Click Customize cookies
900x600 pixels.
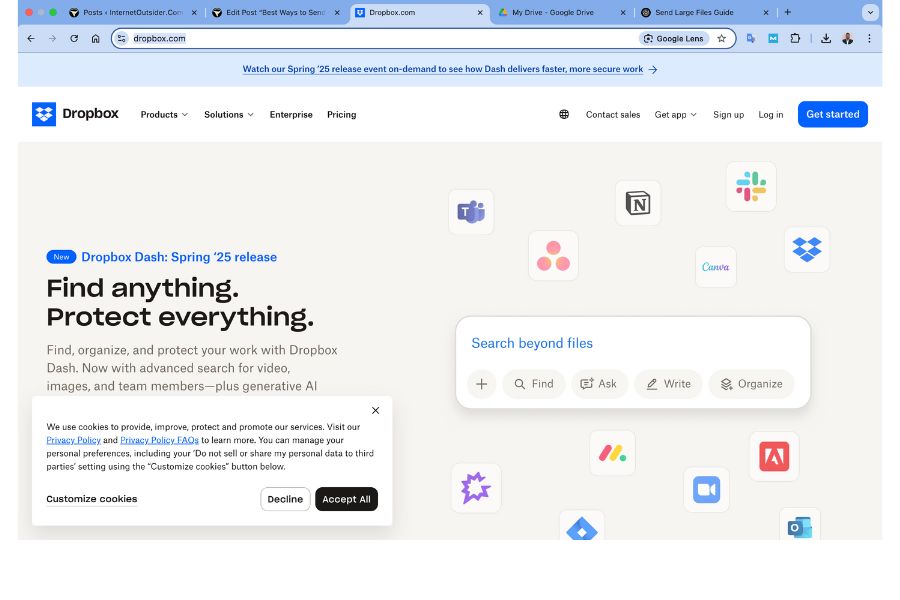92,499
